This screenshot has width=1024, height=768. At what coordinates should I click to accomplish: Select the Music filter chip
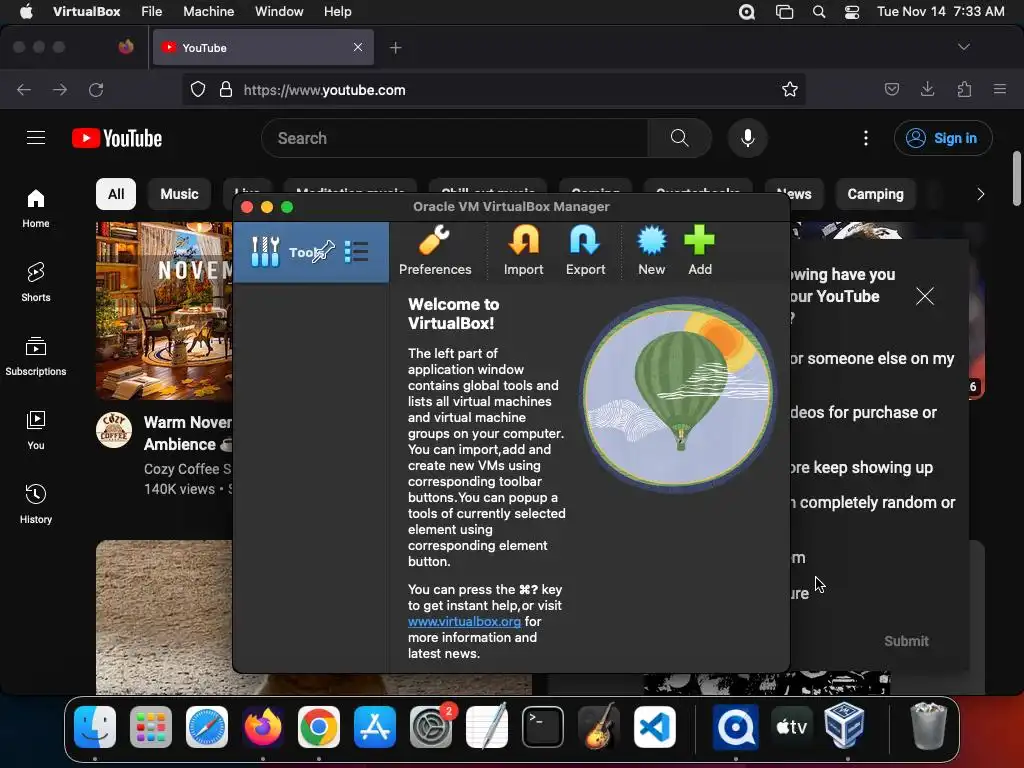coord(180,194)
